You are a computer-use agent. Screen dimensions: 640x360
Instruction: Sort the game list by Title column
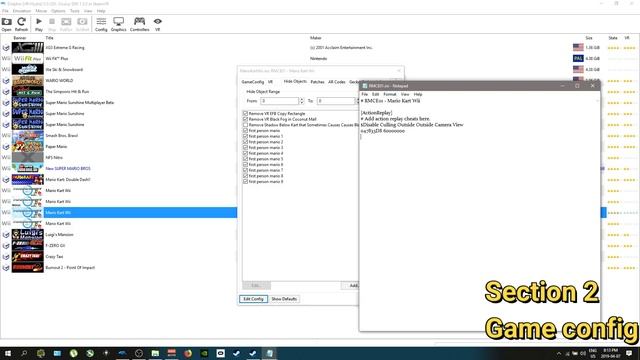click(49, 38)
